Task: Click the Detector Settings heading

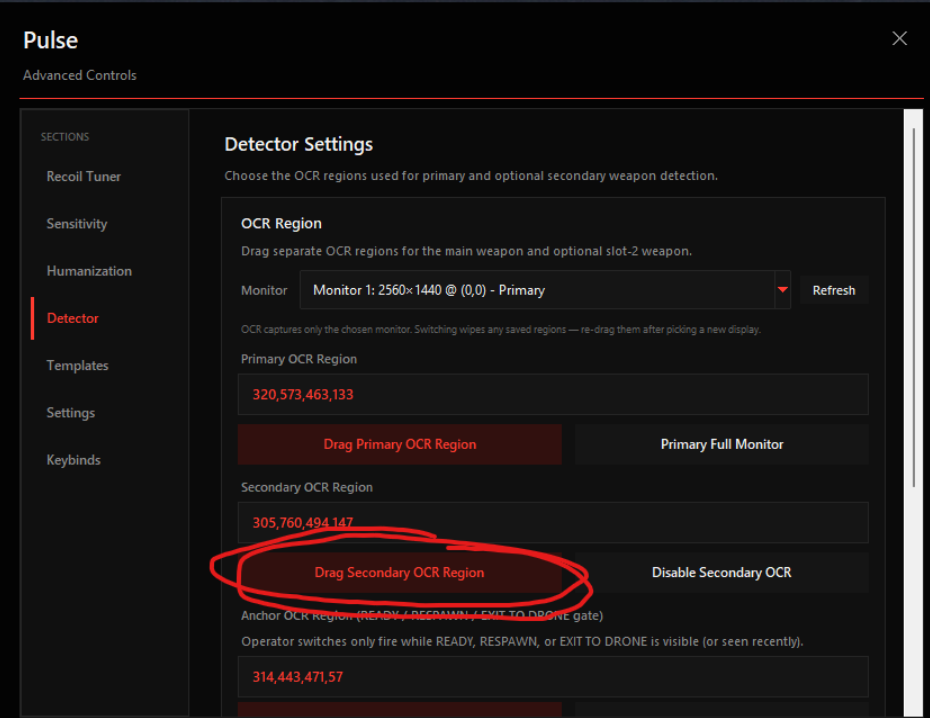Action: coord(298,145)
